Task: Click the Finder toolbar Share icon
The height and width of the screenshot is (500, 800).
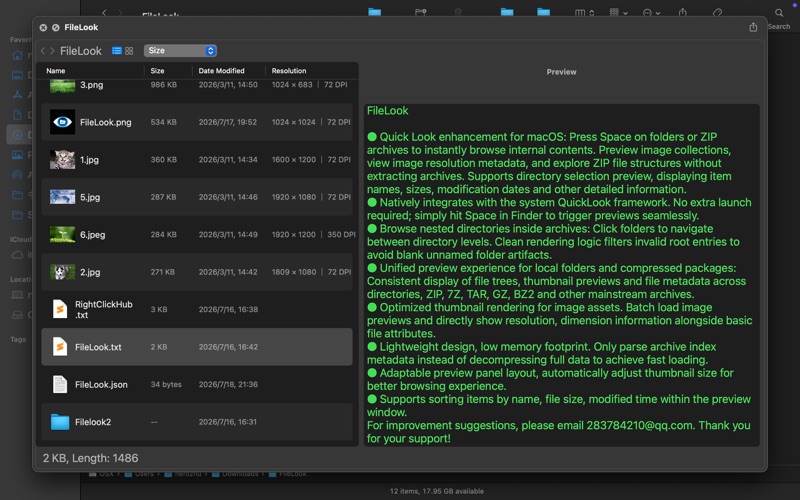Action: (683, 12)
